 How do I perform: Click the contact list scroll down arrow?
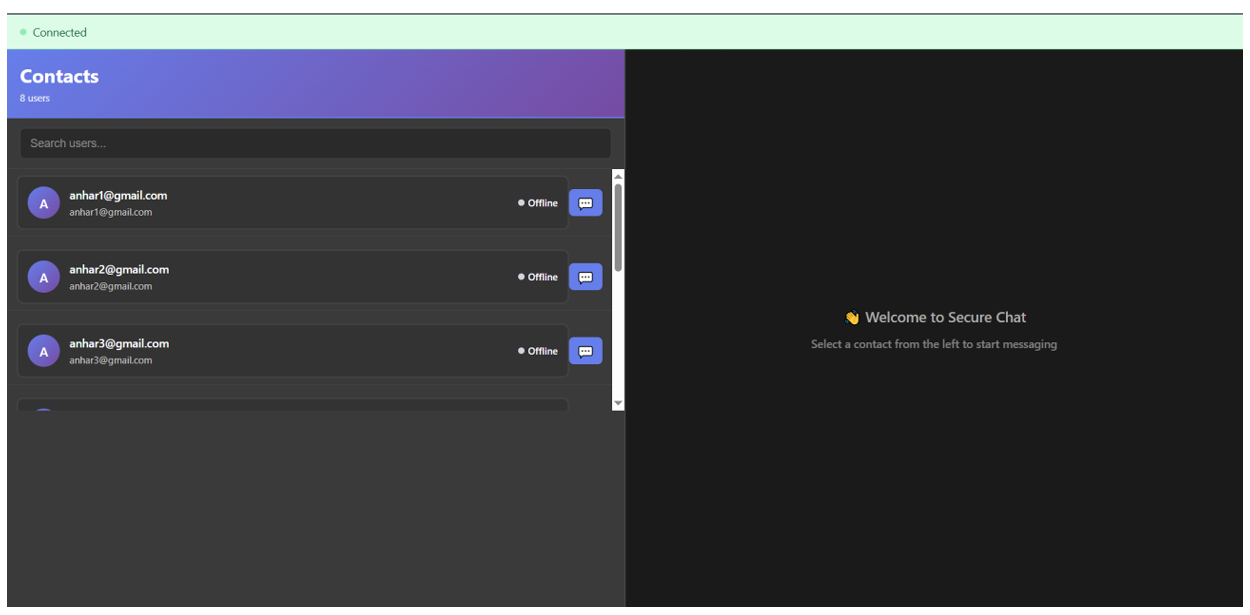click(618, 403)
